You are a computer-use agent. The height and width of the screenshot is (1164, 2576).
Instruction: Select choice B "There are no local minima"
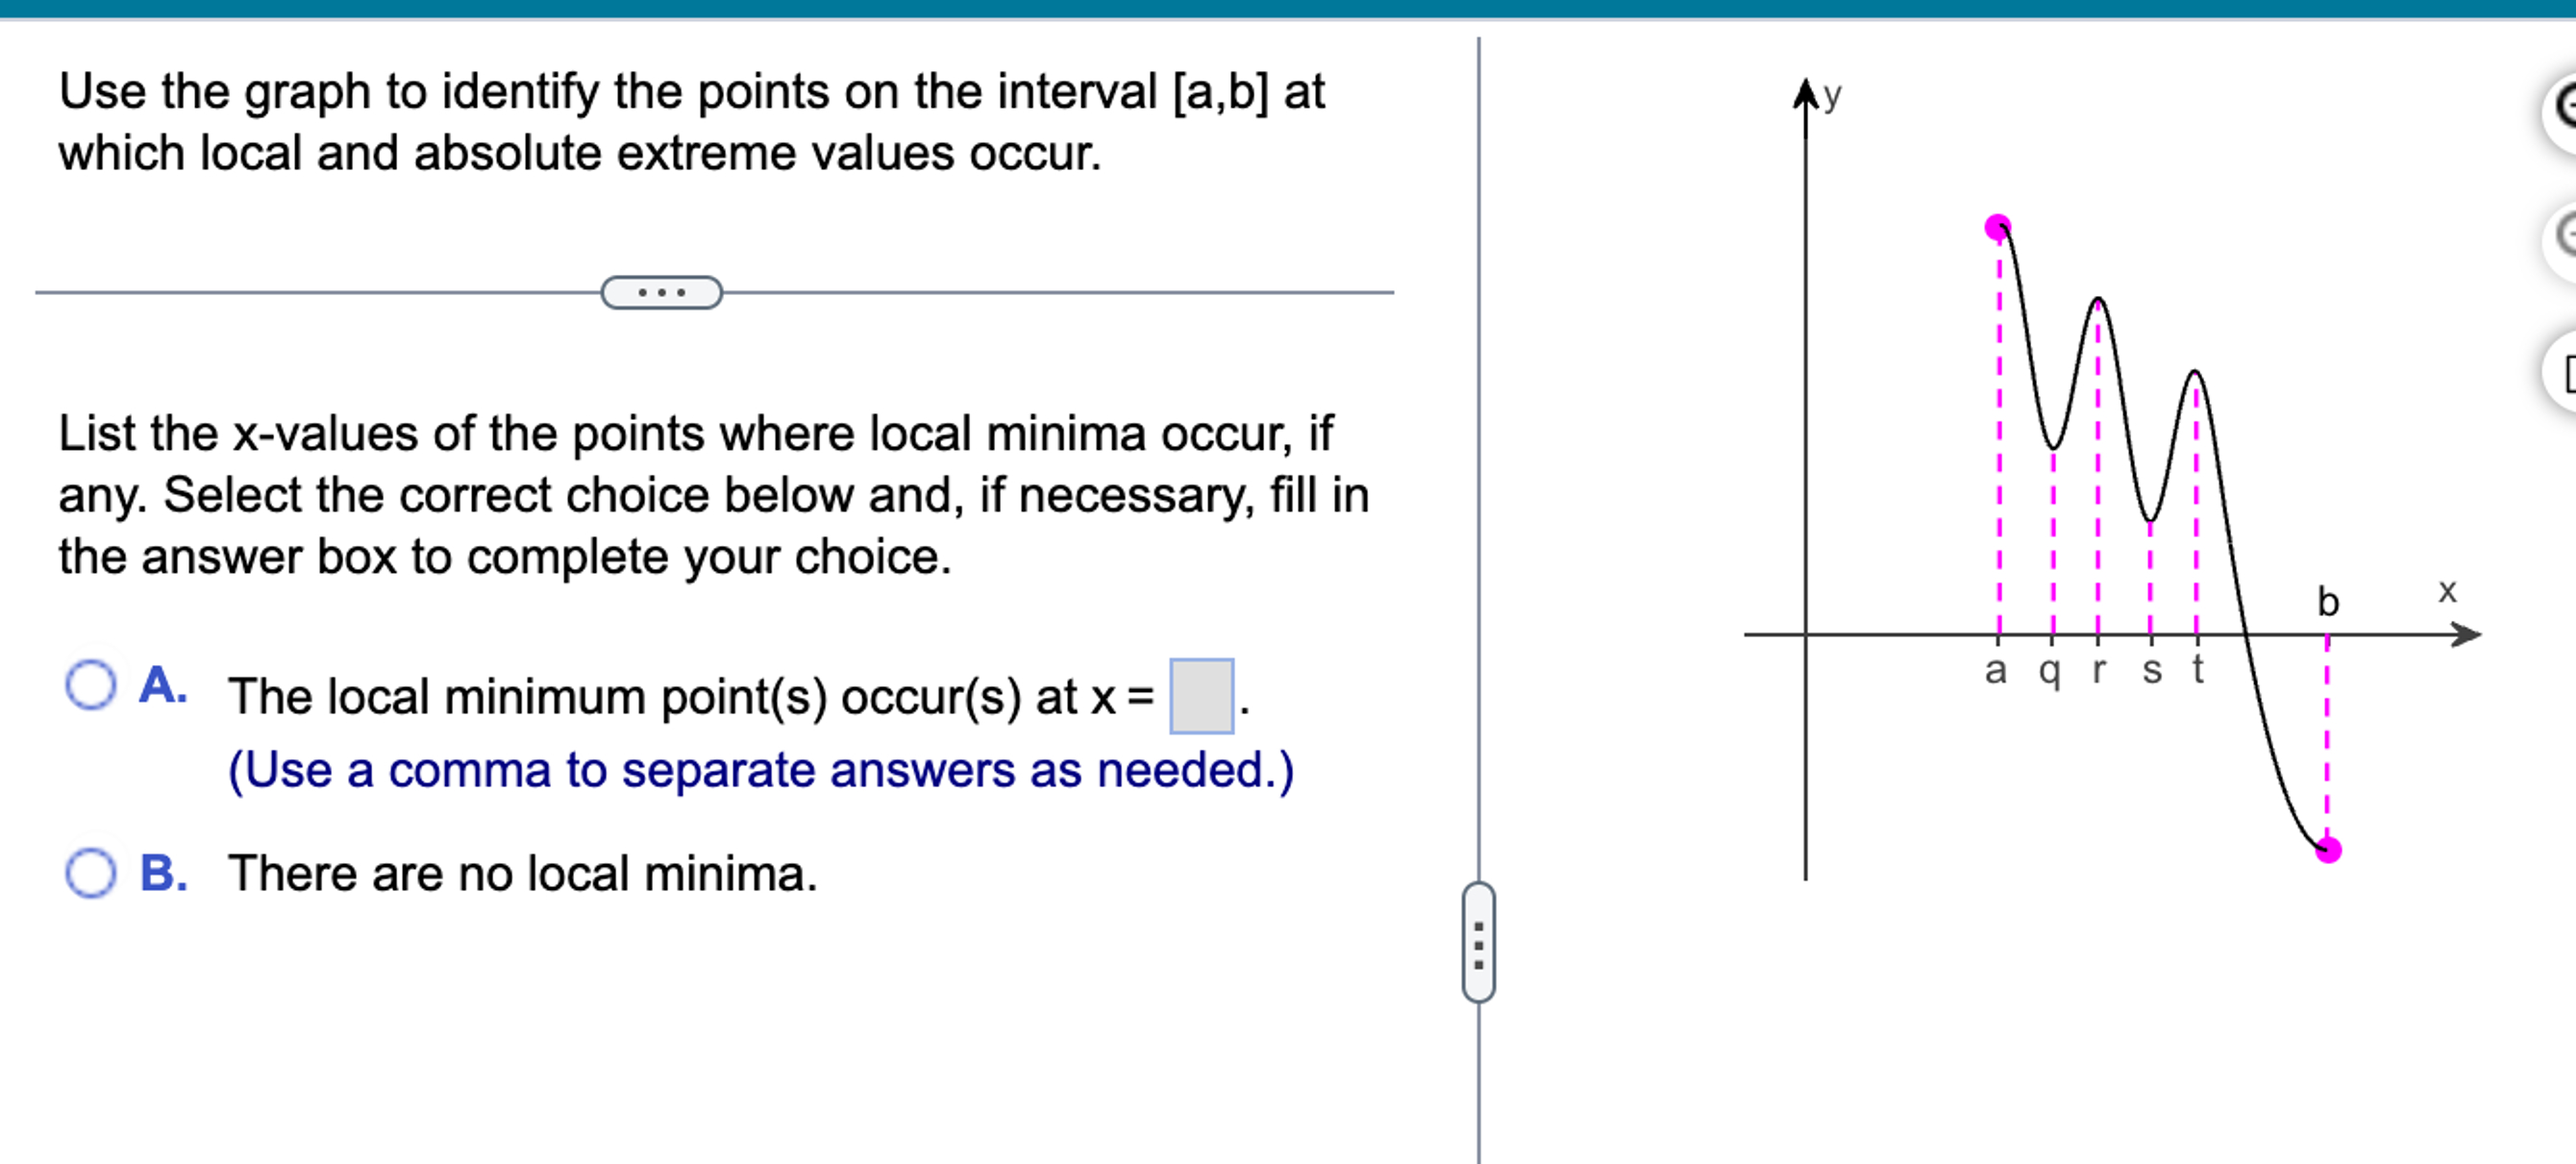coord(91,873)
